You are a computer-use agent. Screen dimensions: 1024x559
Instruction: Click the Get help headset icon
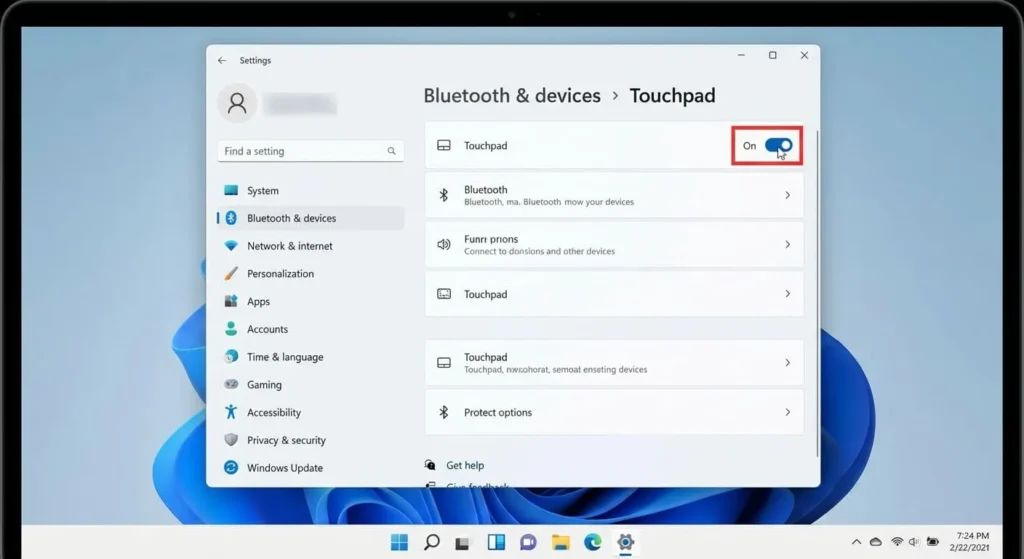coord(430,465)
